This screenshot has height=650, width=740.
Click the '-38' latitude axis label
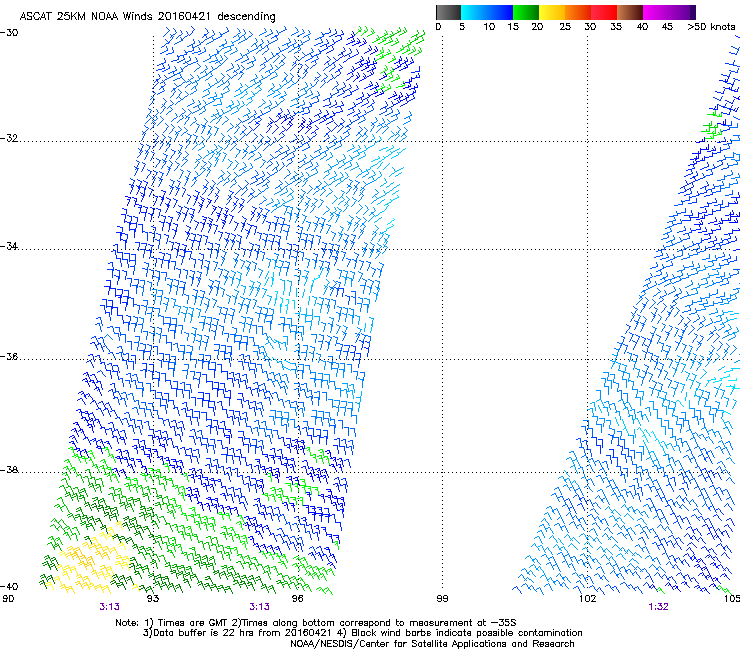(x=9, y=470)
